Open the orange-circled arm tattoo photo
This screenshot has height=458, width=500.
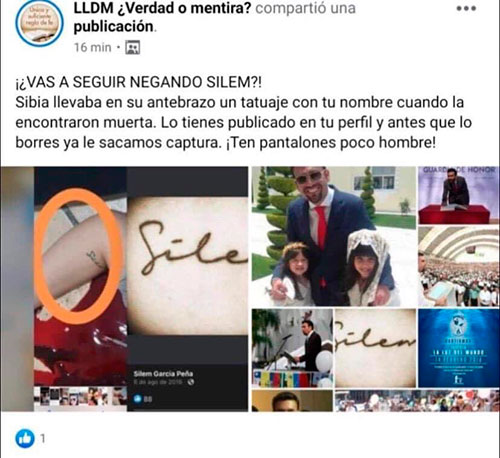click(80, 276)
